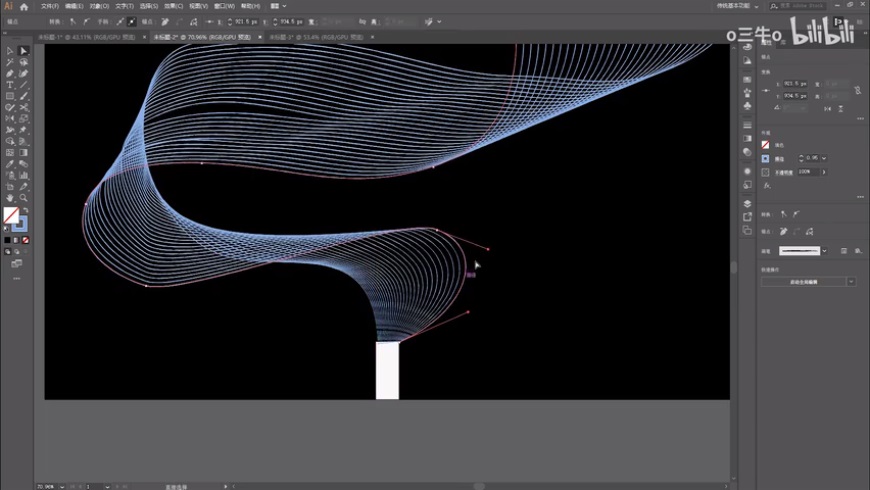Set color to None in toolbar
870x490 pixels.
[x=26, y=240]
